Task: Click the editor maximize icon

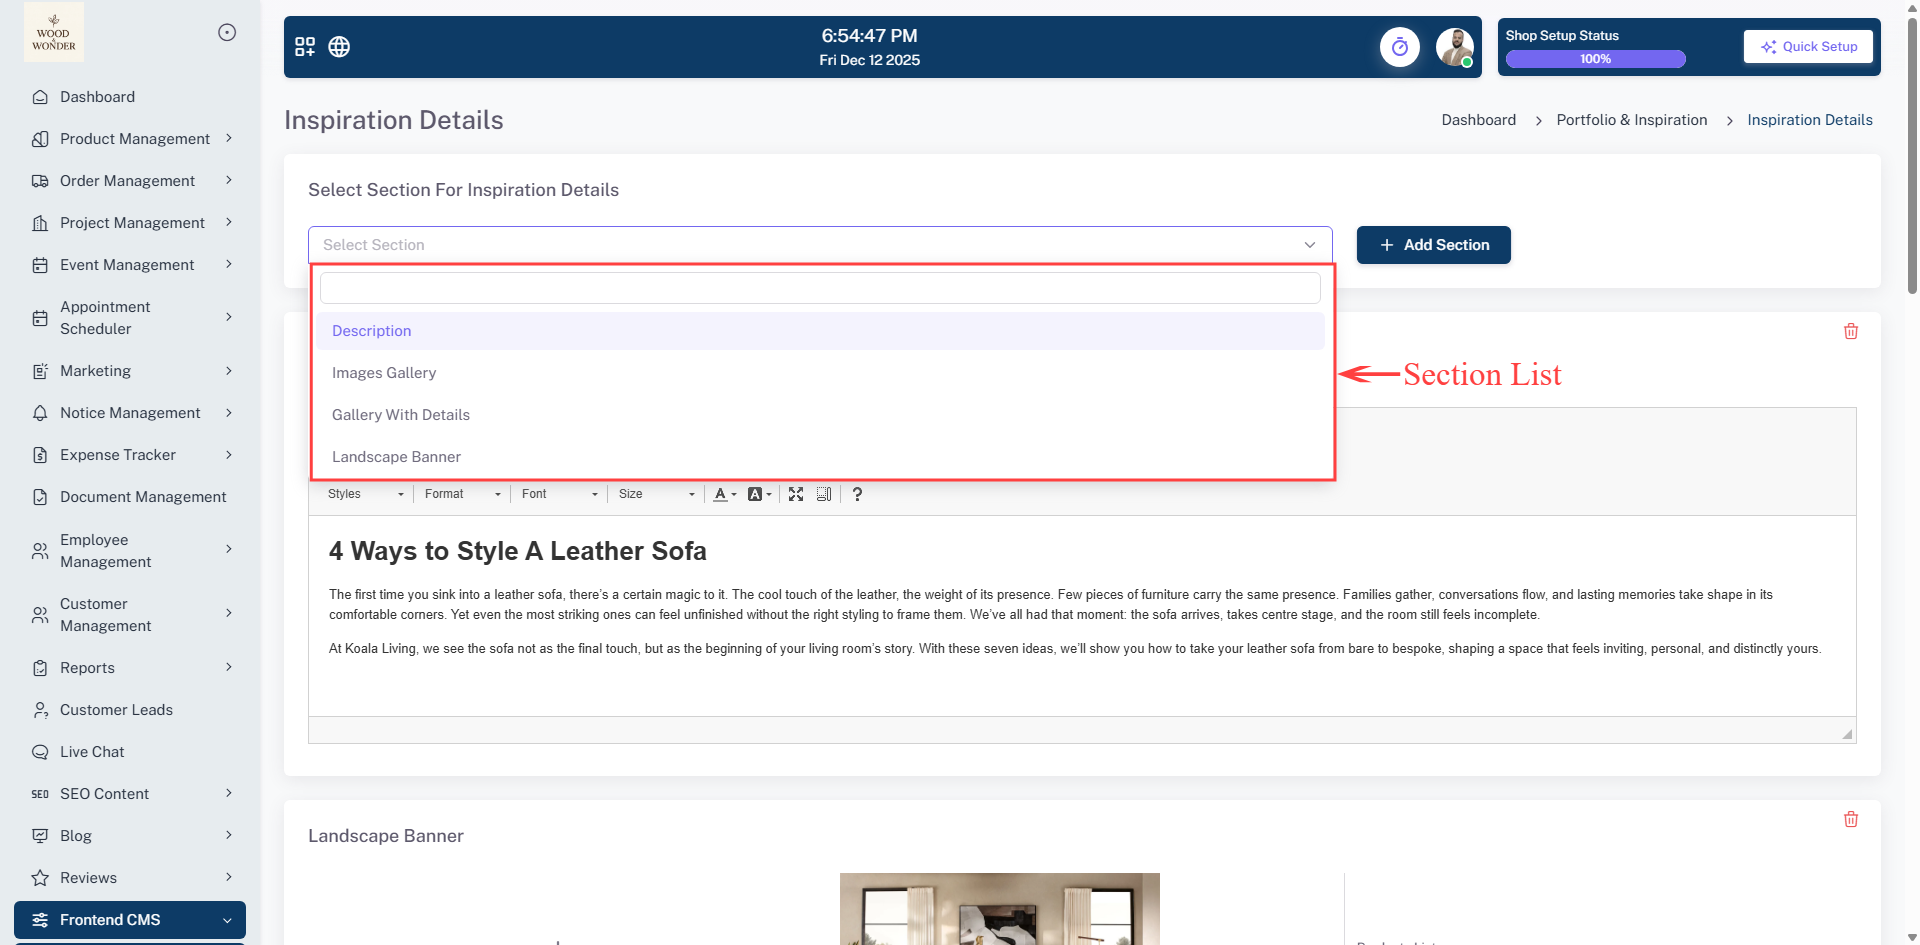Action: [x=796, y=494]
